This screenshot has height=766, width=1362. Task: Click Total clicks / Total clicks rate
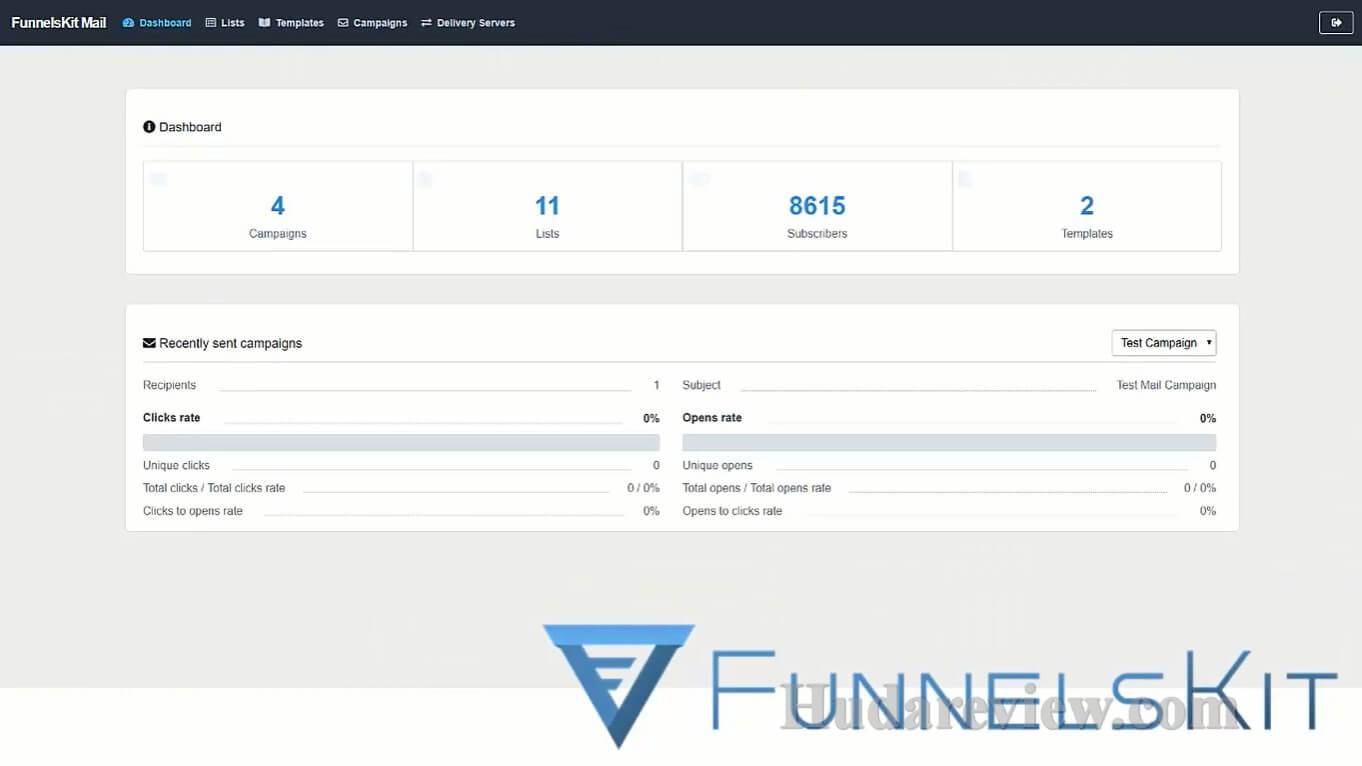coord(214,488)
